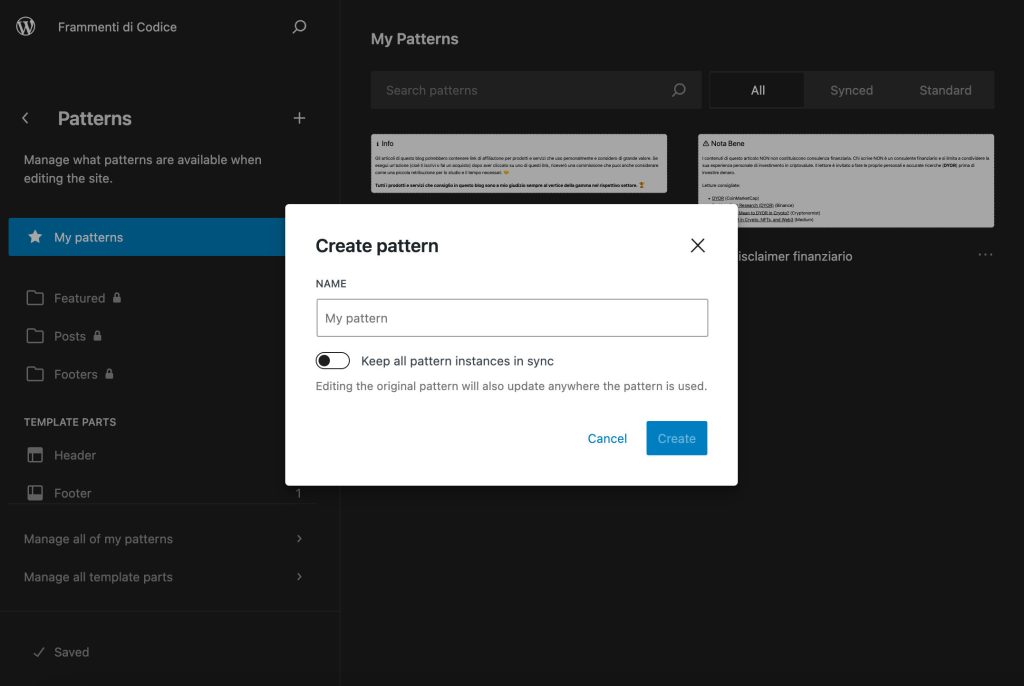Switch to the Synced tab
1024x686 pixels.
[x=850, y=90]
